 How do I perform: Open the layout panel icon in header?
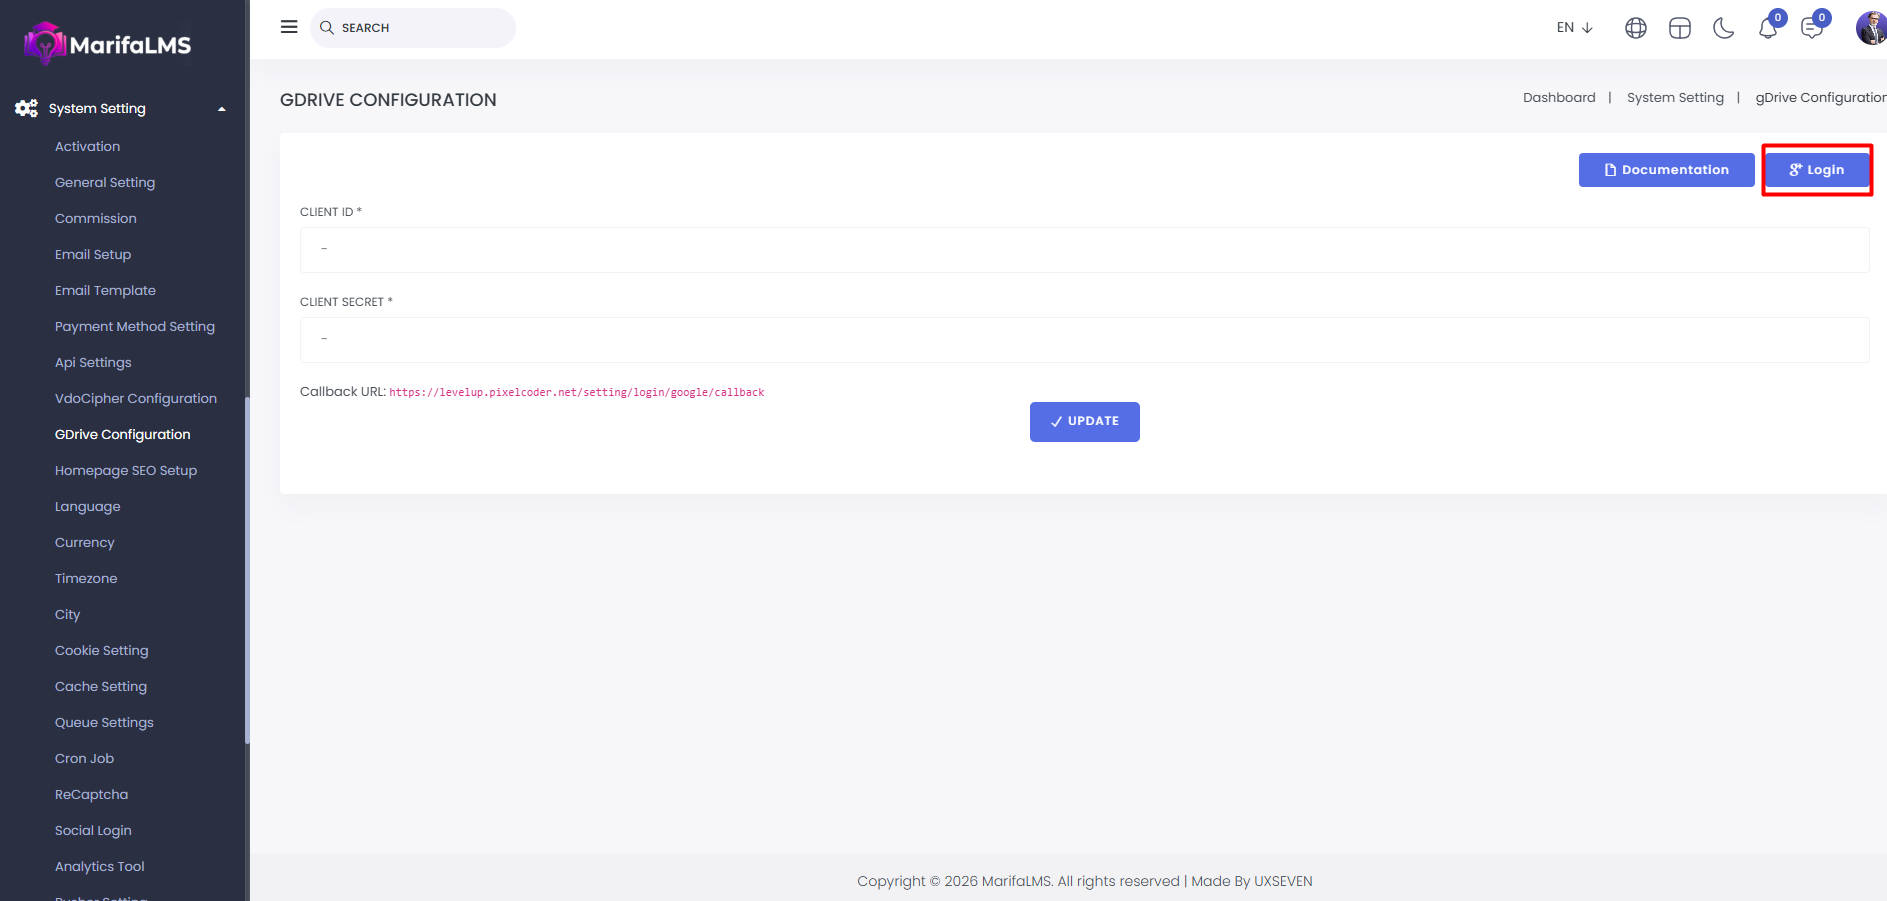coord(1679,28)
